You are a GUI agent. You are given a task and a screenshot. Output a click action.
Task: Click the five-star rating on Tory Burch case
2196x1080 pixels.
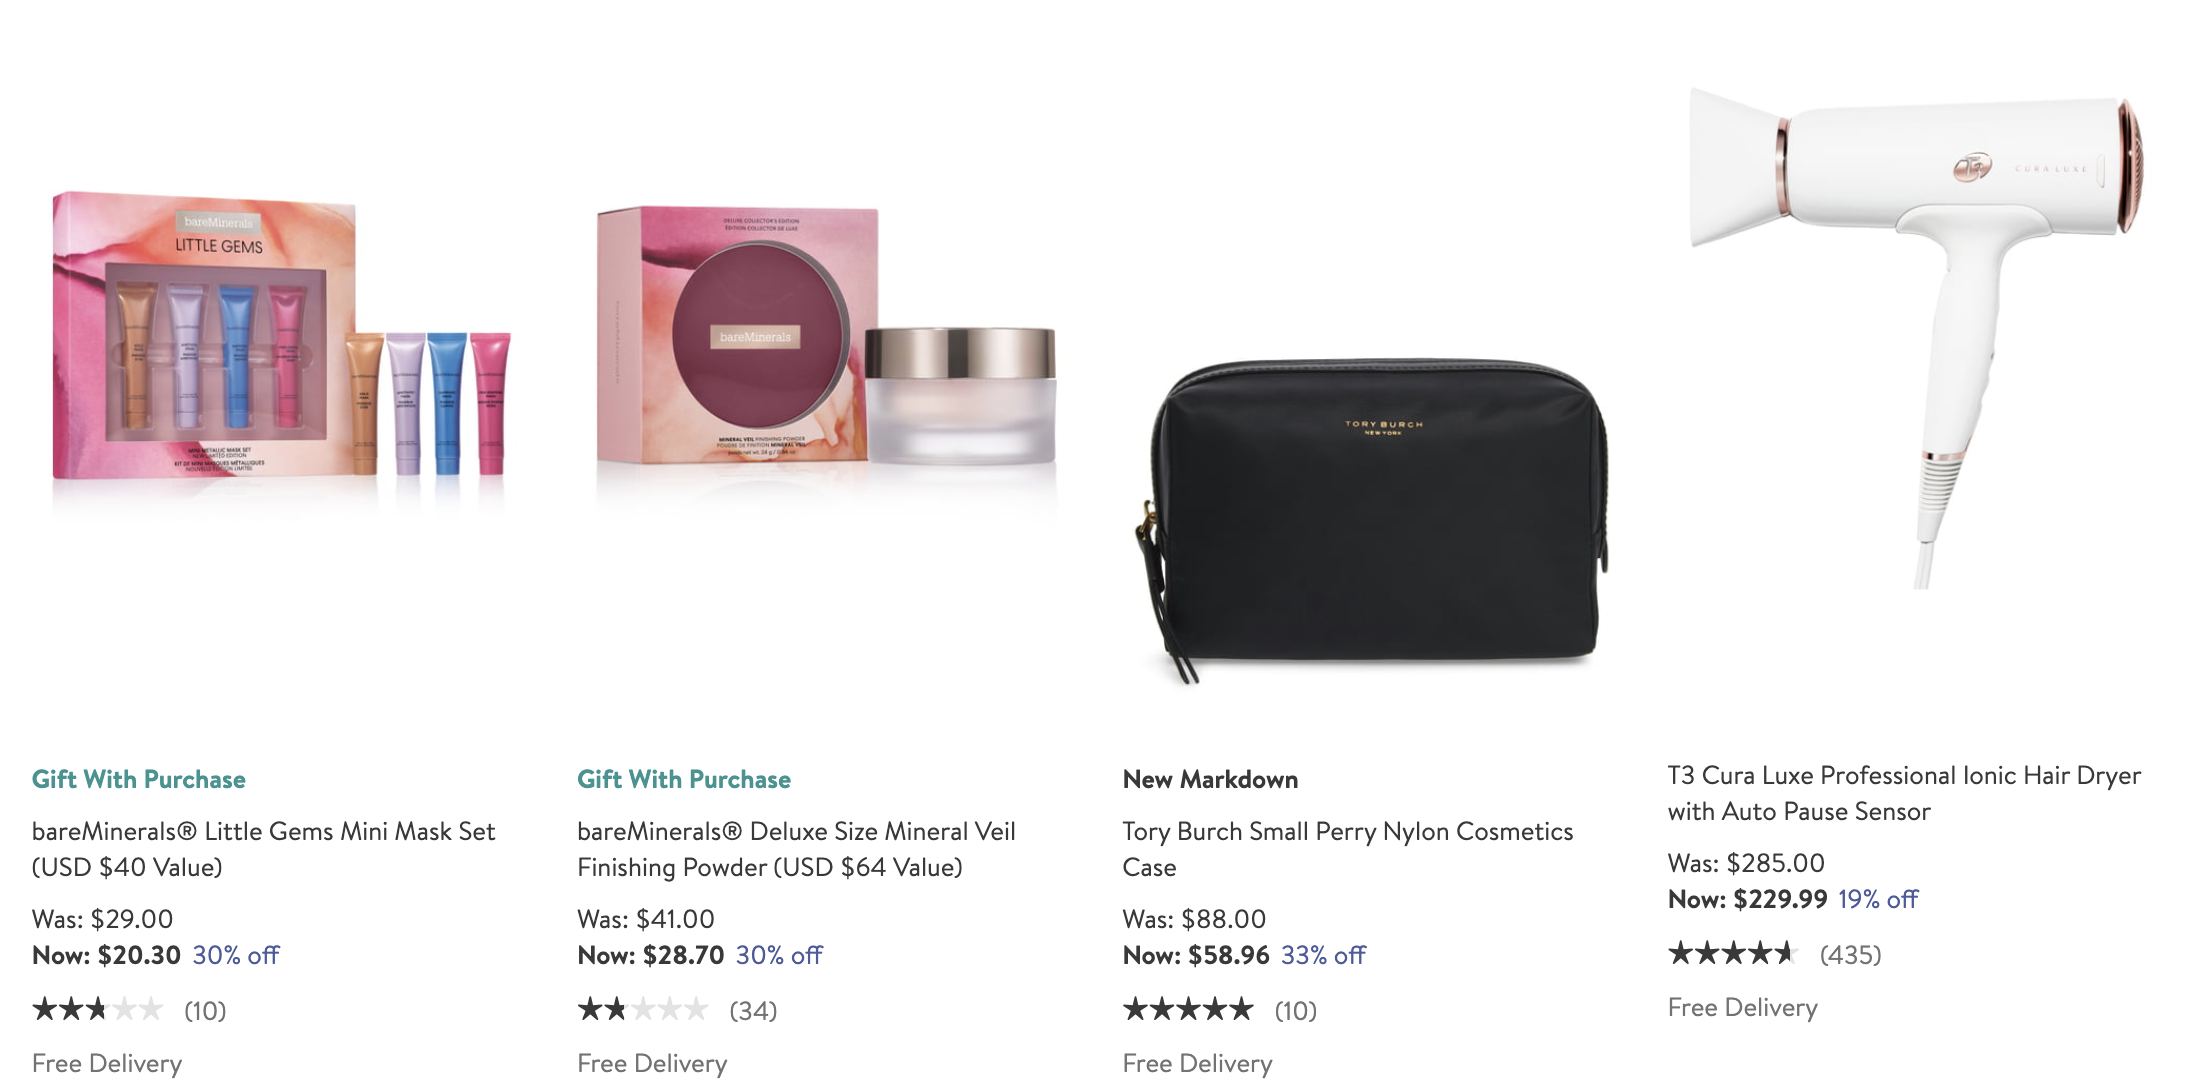click(x=1188, y=1009)
